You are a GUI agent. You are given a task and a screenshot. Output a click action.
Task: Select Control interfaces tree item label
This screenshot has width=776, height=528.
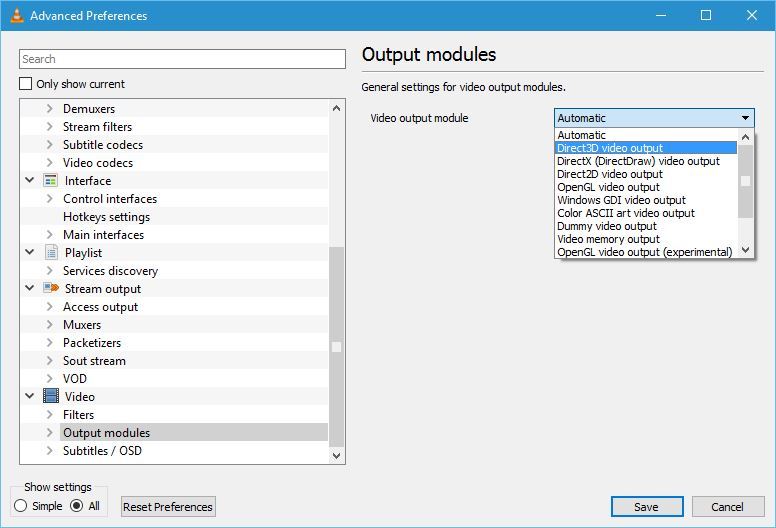pyautogui.click(x=110, y=198)
